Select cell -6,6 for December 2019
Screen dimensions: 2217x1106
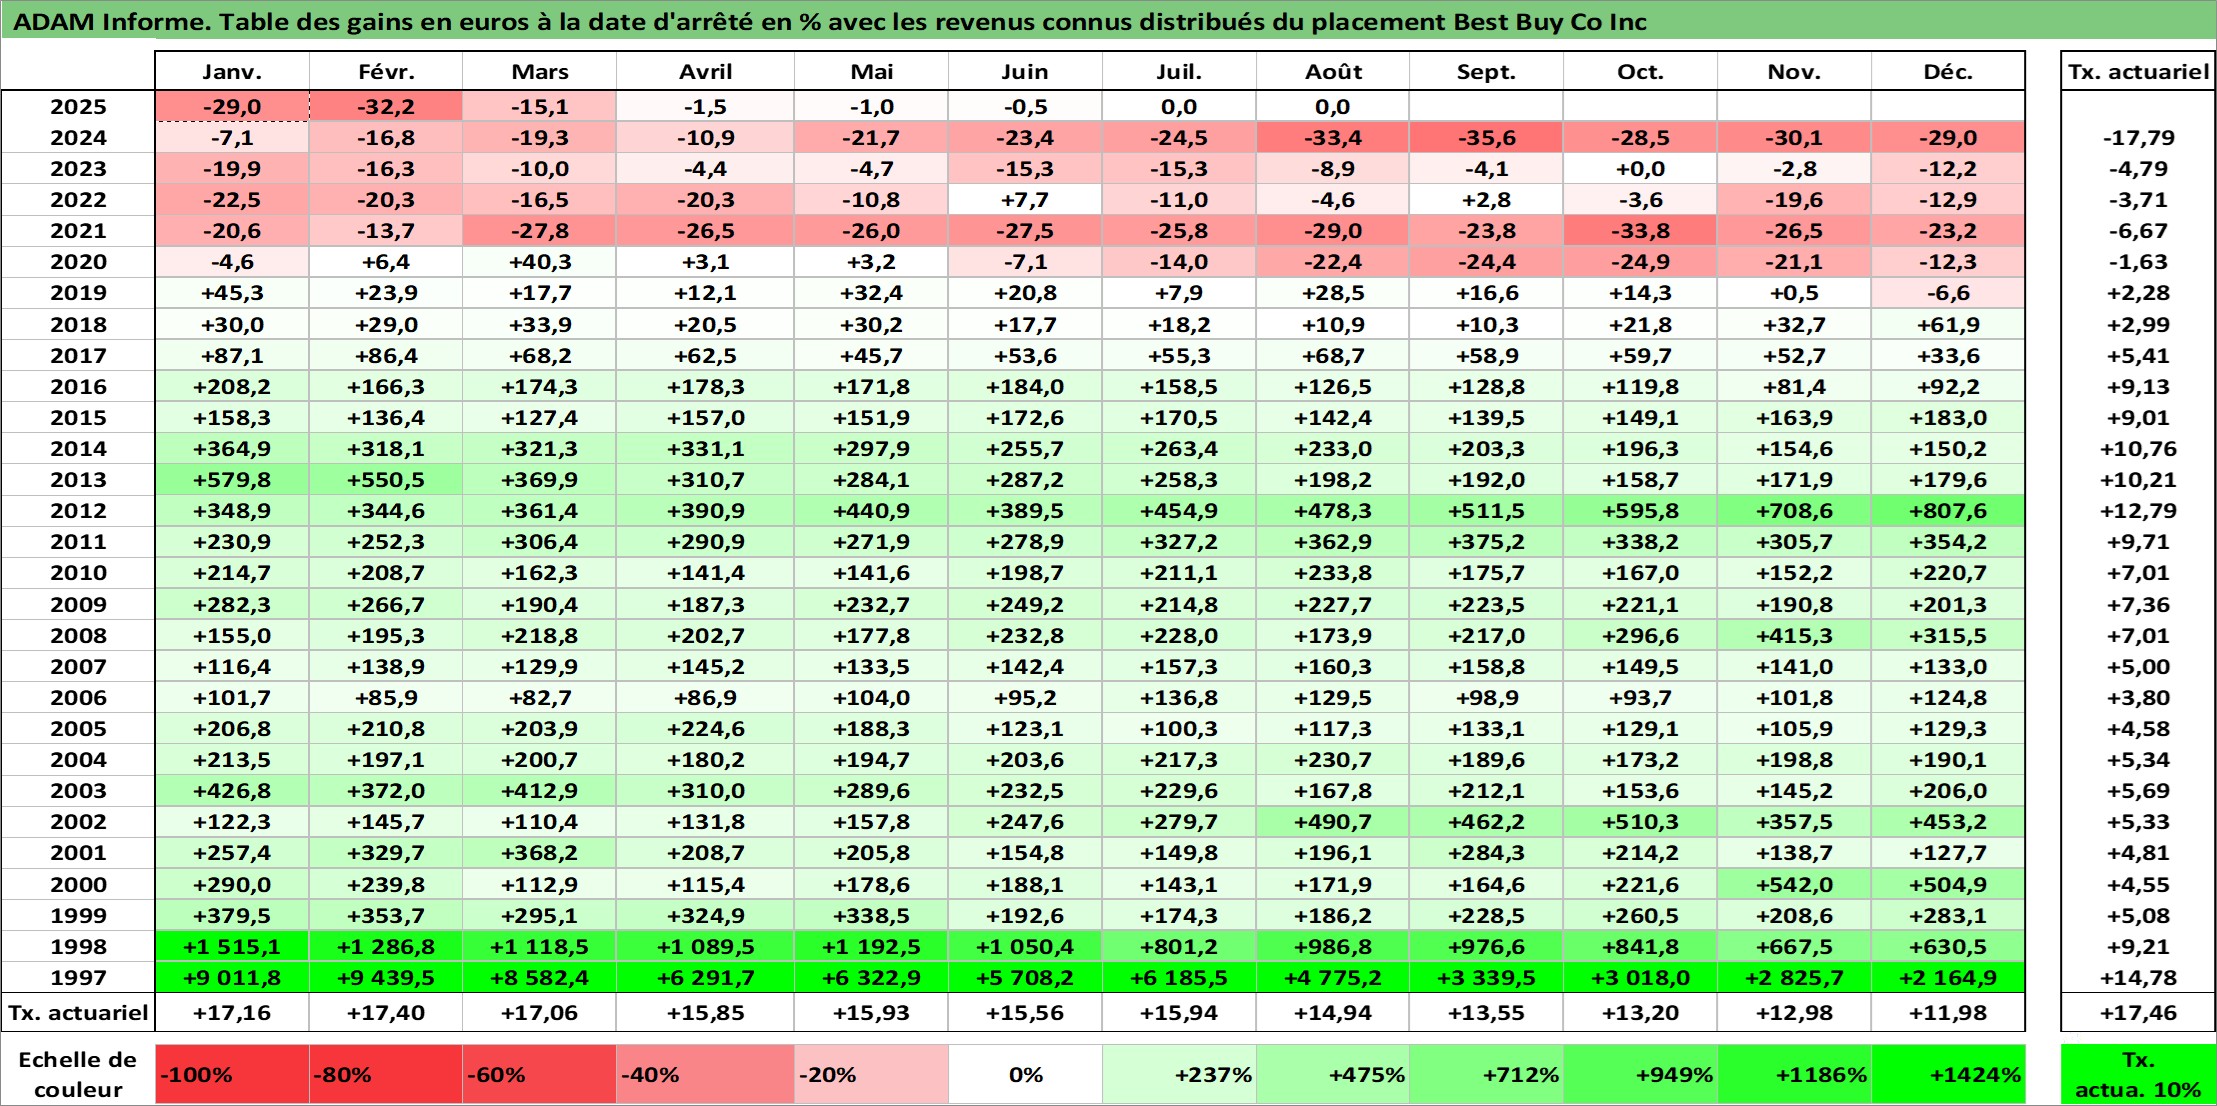point(1948,293)
